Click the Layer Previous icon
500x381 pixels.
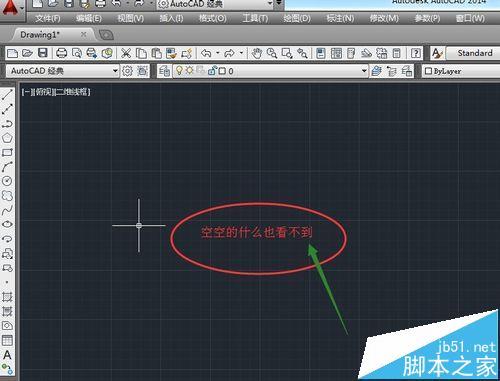click(392, 71)
